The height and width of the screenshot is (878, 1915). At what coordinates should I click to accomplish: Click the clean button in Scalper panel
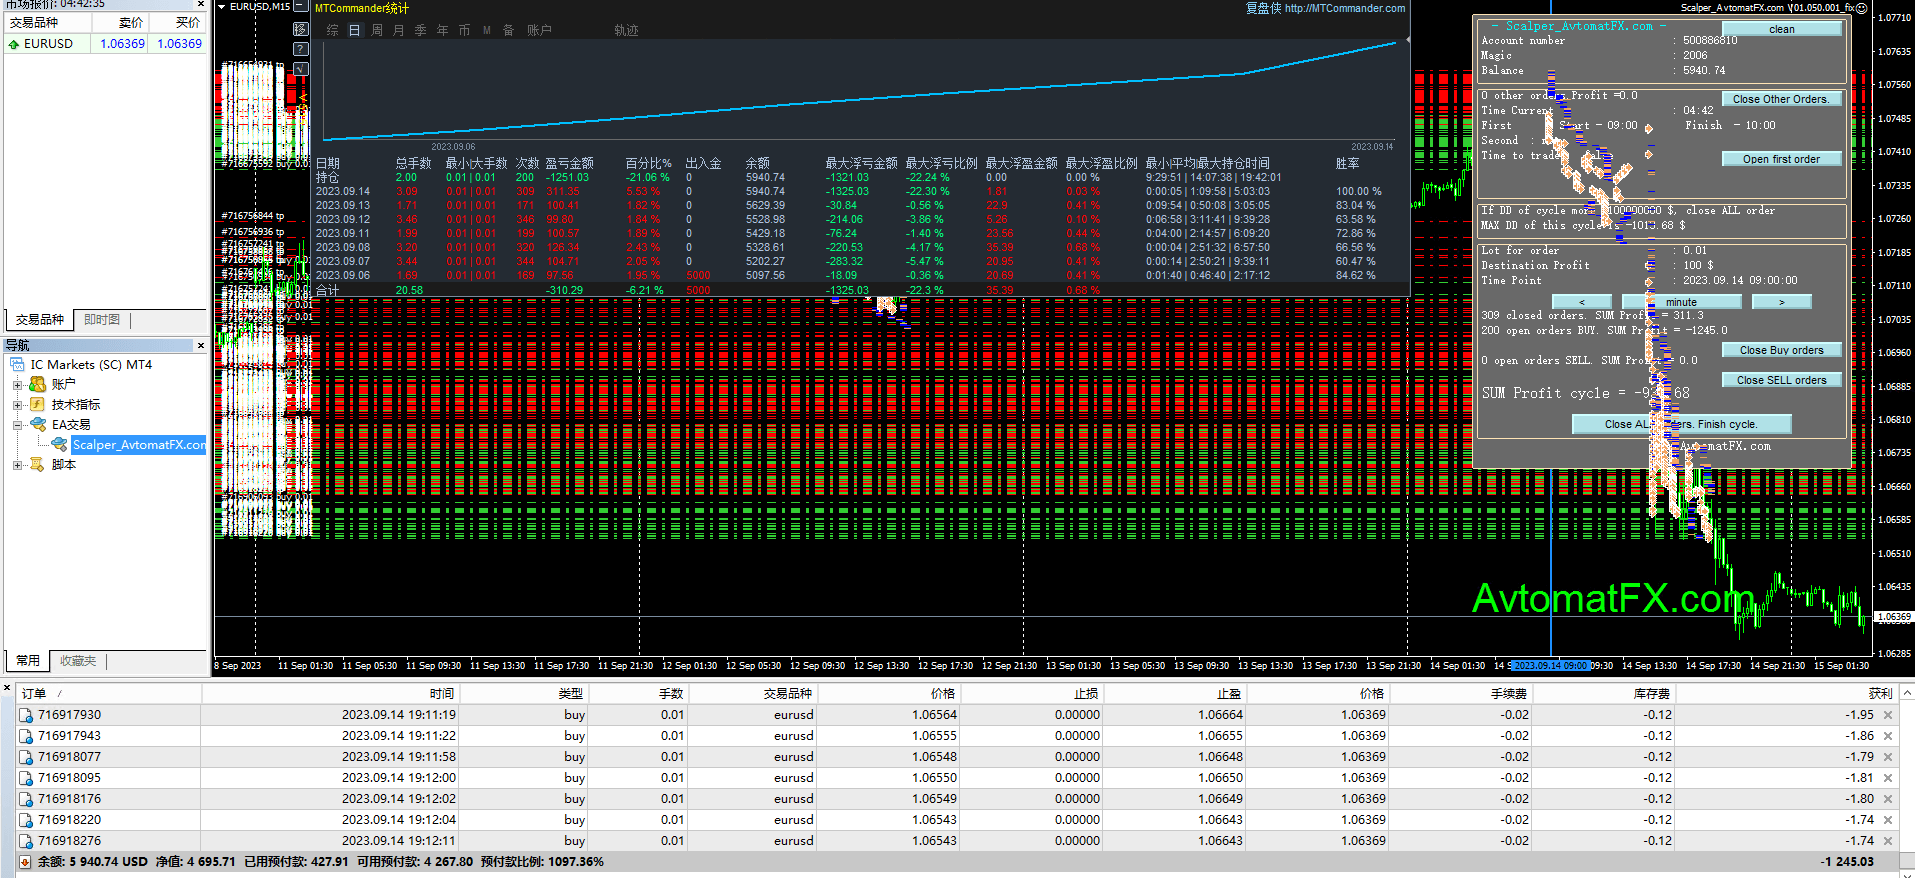point(1781,29)
